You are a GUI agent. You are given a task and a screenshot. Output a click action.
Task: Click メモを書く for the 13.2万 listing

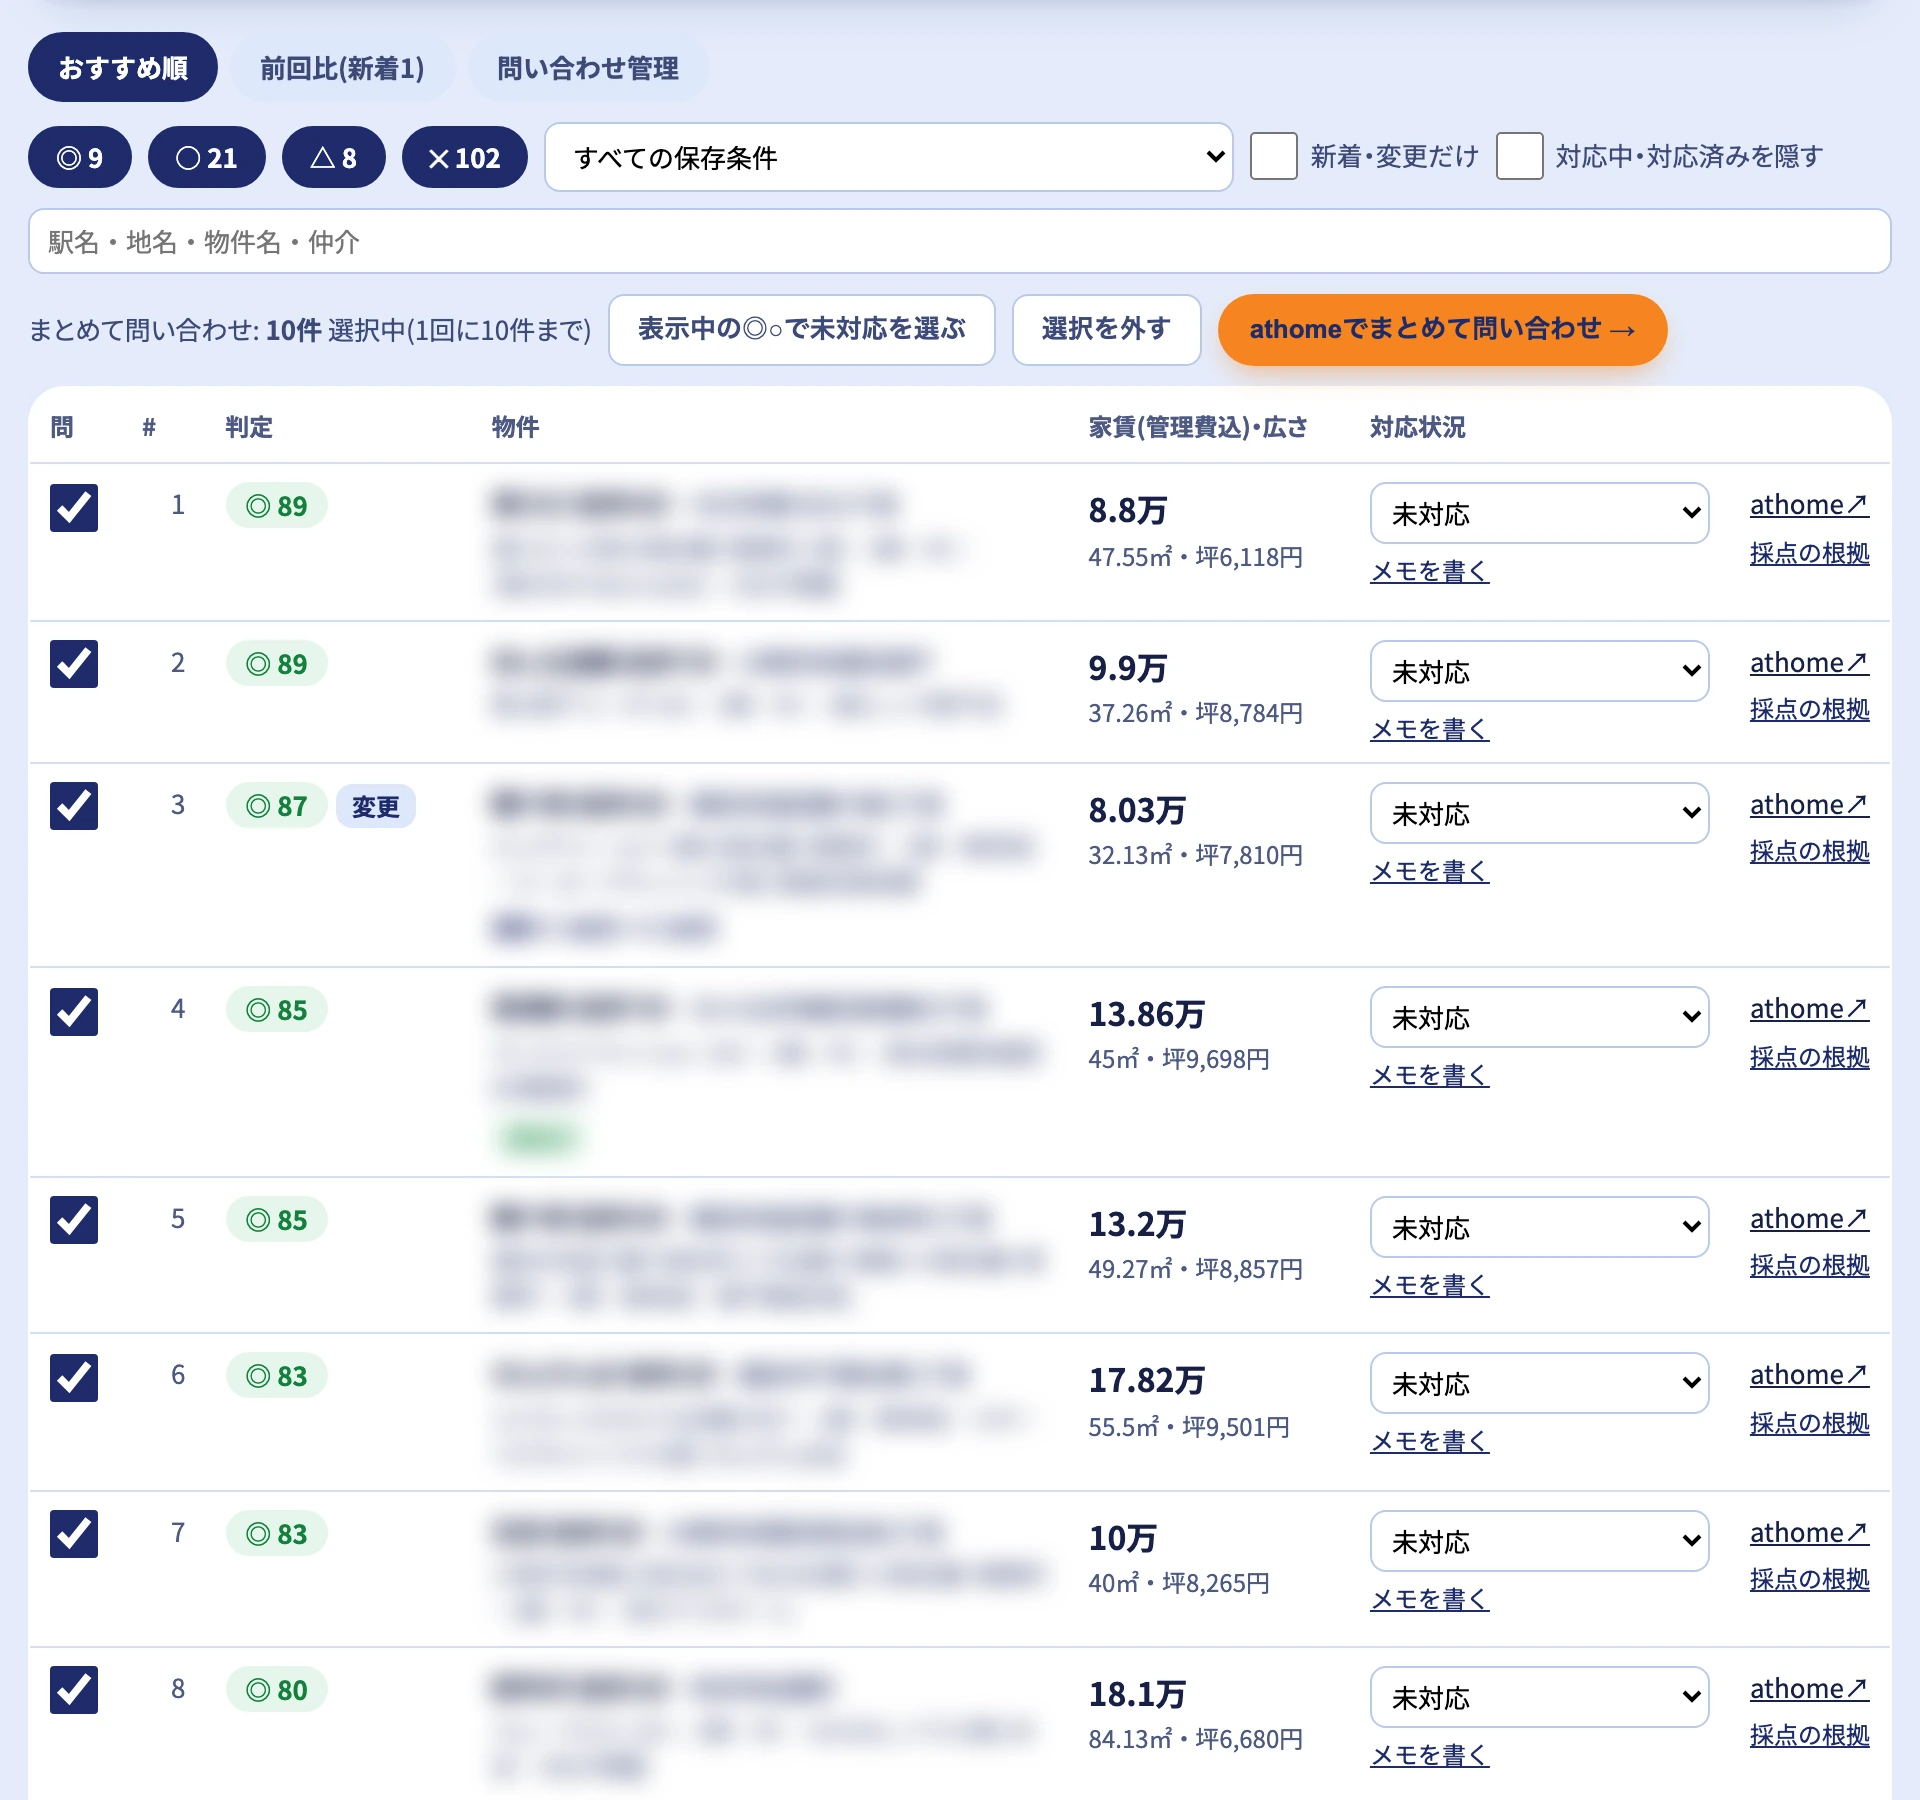pos(1430,1285)
